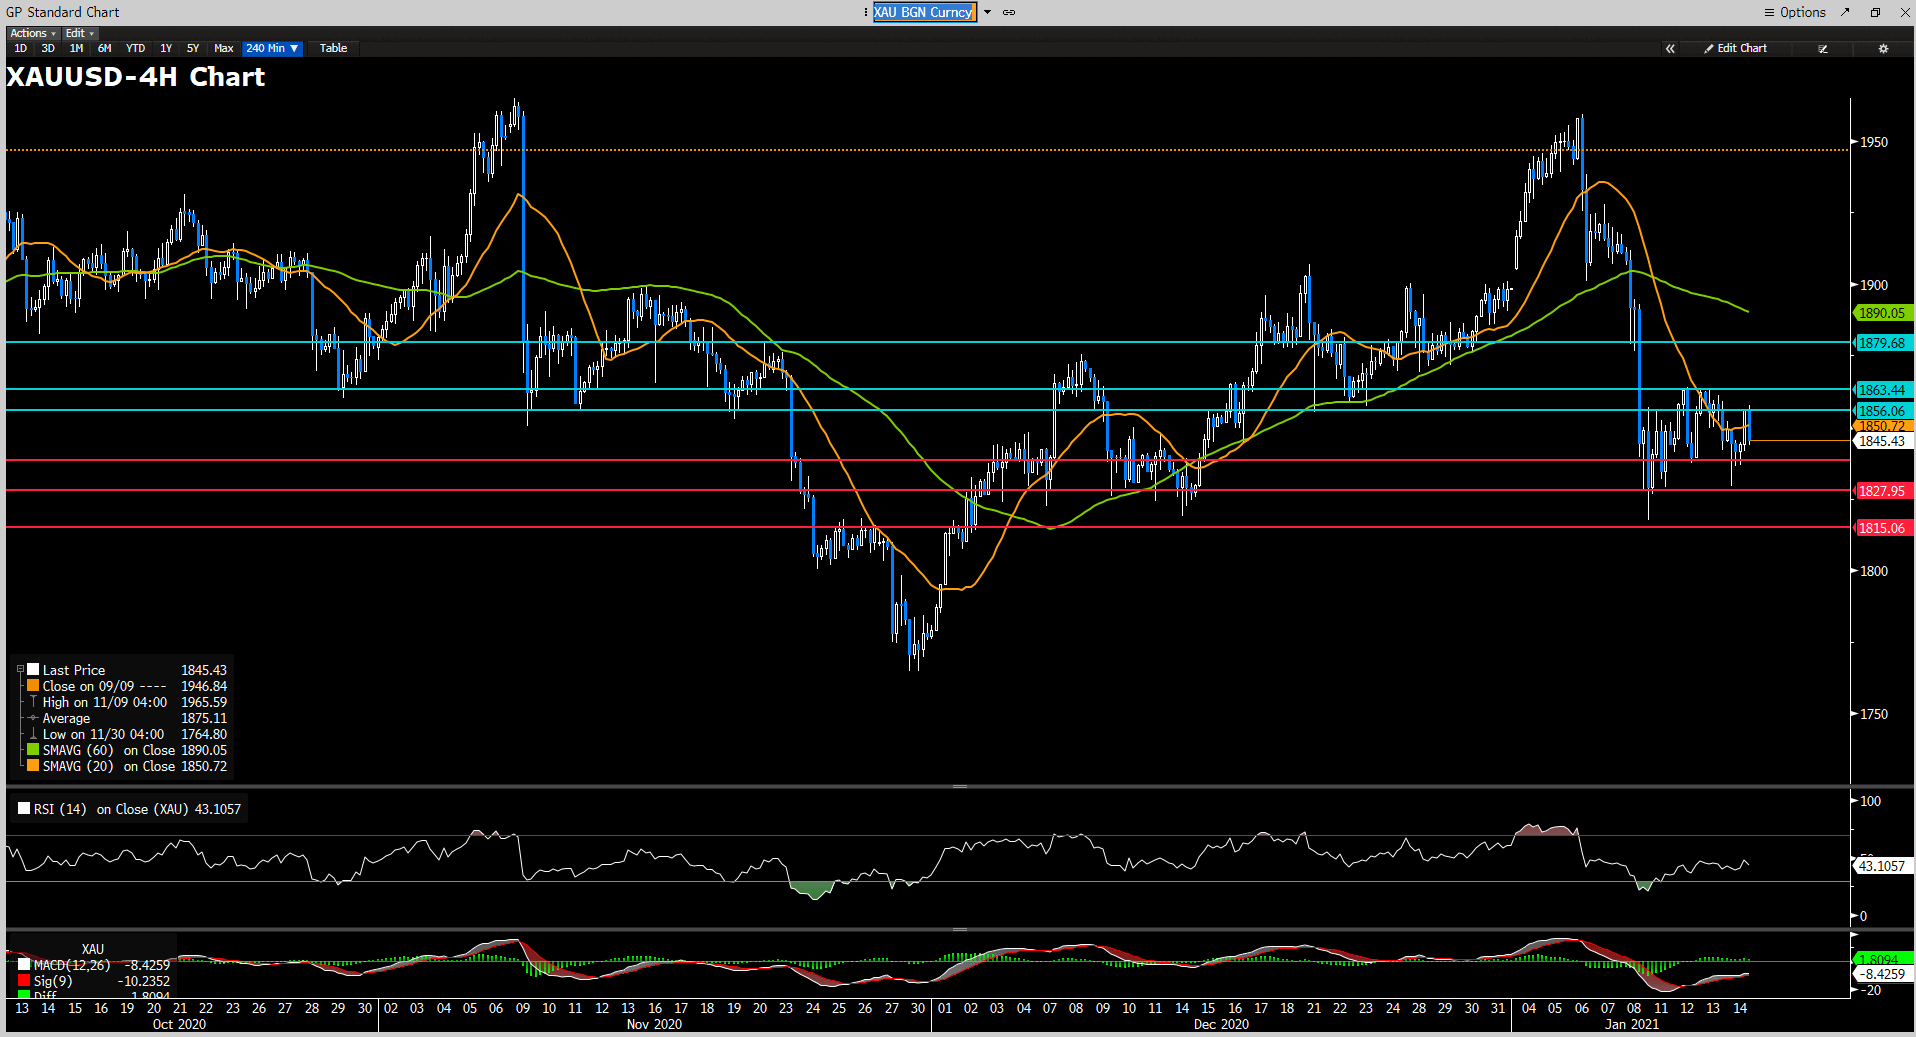The height and width of the screenshot is (1037, 1916).
Task: Click the 'SMAVG (60) on Close' legend label
Action: point(109,750)
